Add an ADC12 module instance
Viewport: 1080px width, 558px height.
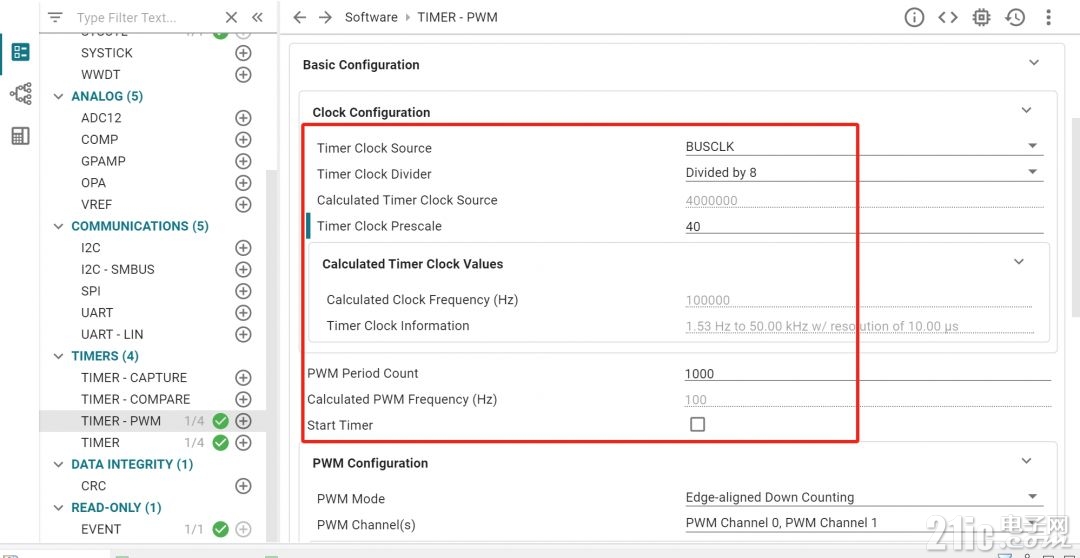(x=243, y=118)
